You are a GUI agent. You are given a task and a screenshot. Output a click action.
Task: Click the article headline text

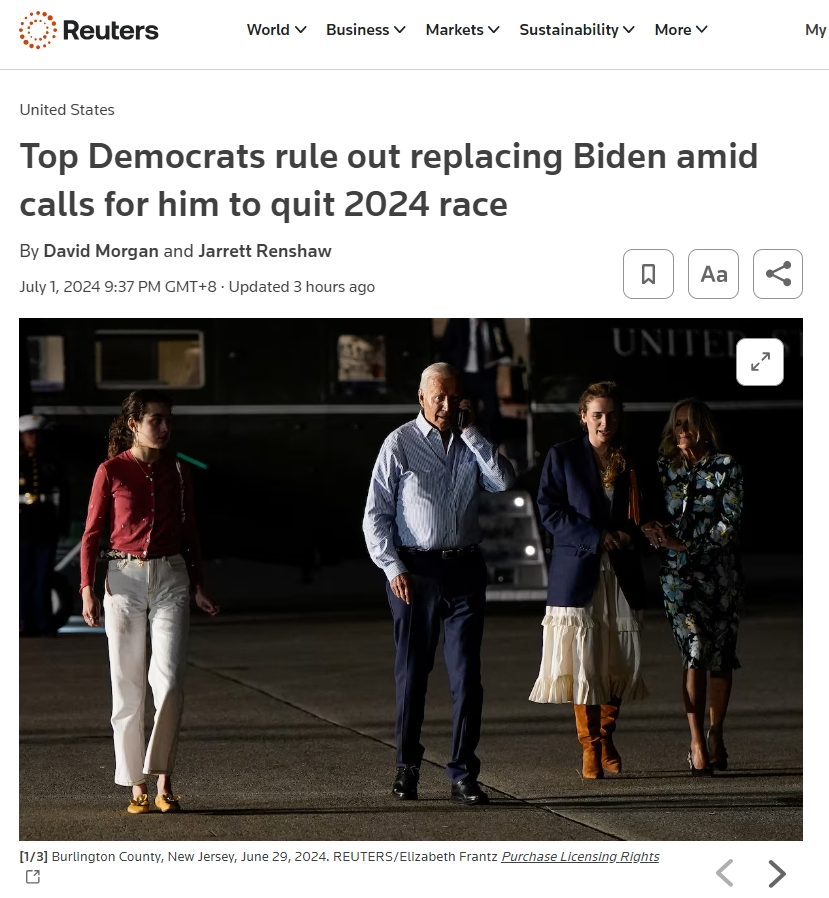coord(389,180)
